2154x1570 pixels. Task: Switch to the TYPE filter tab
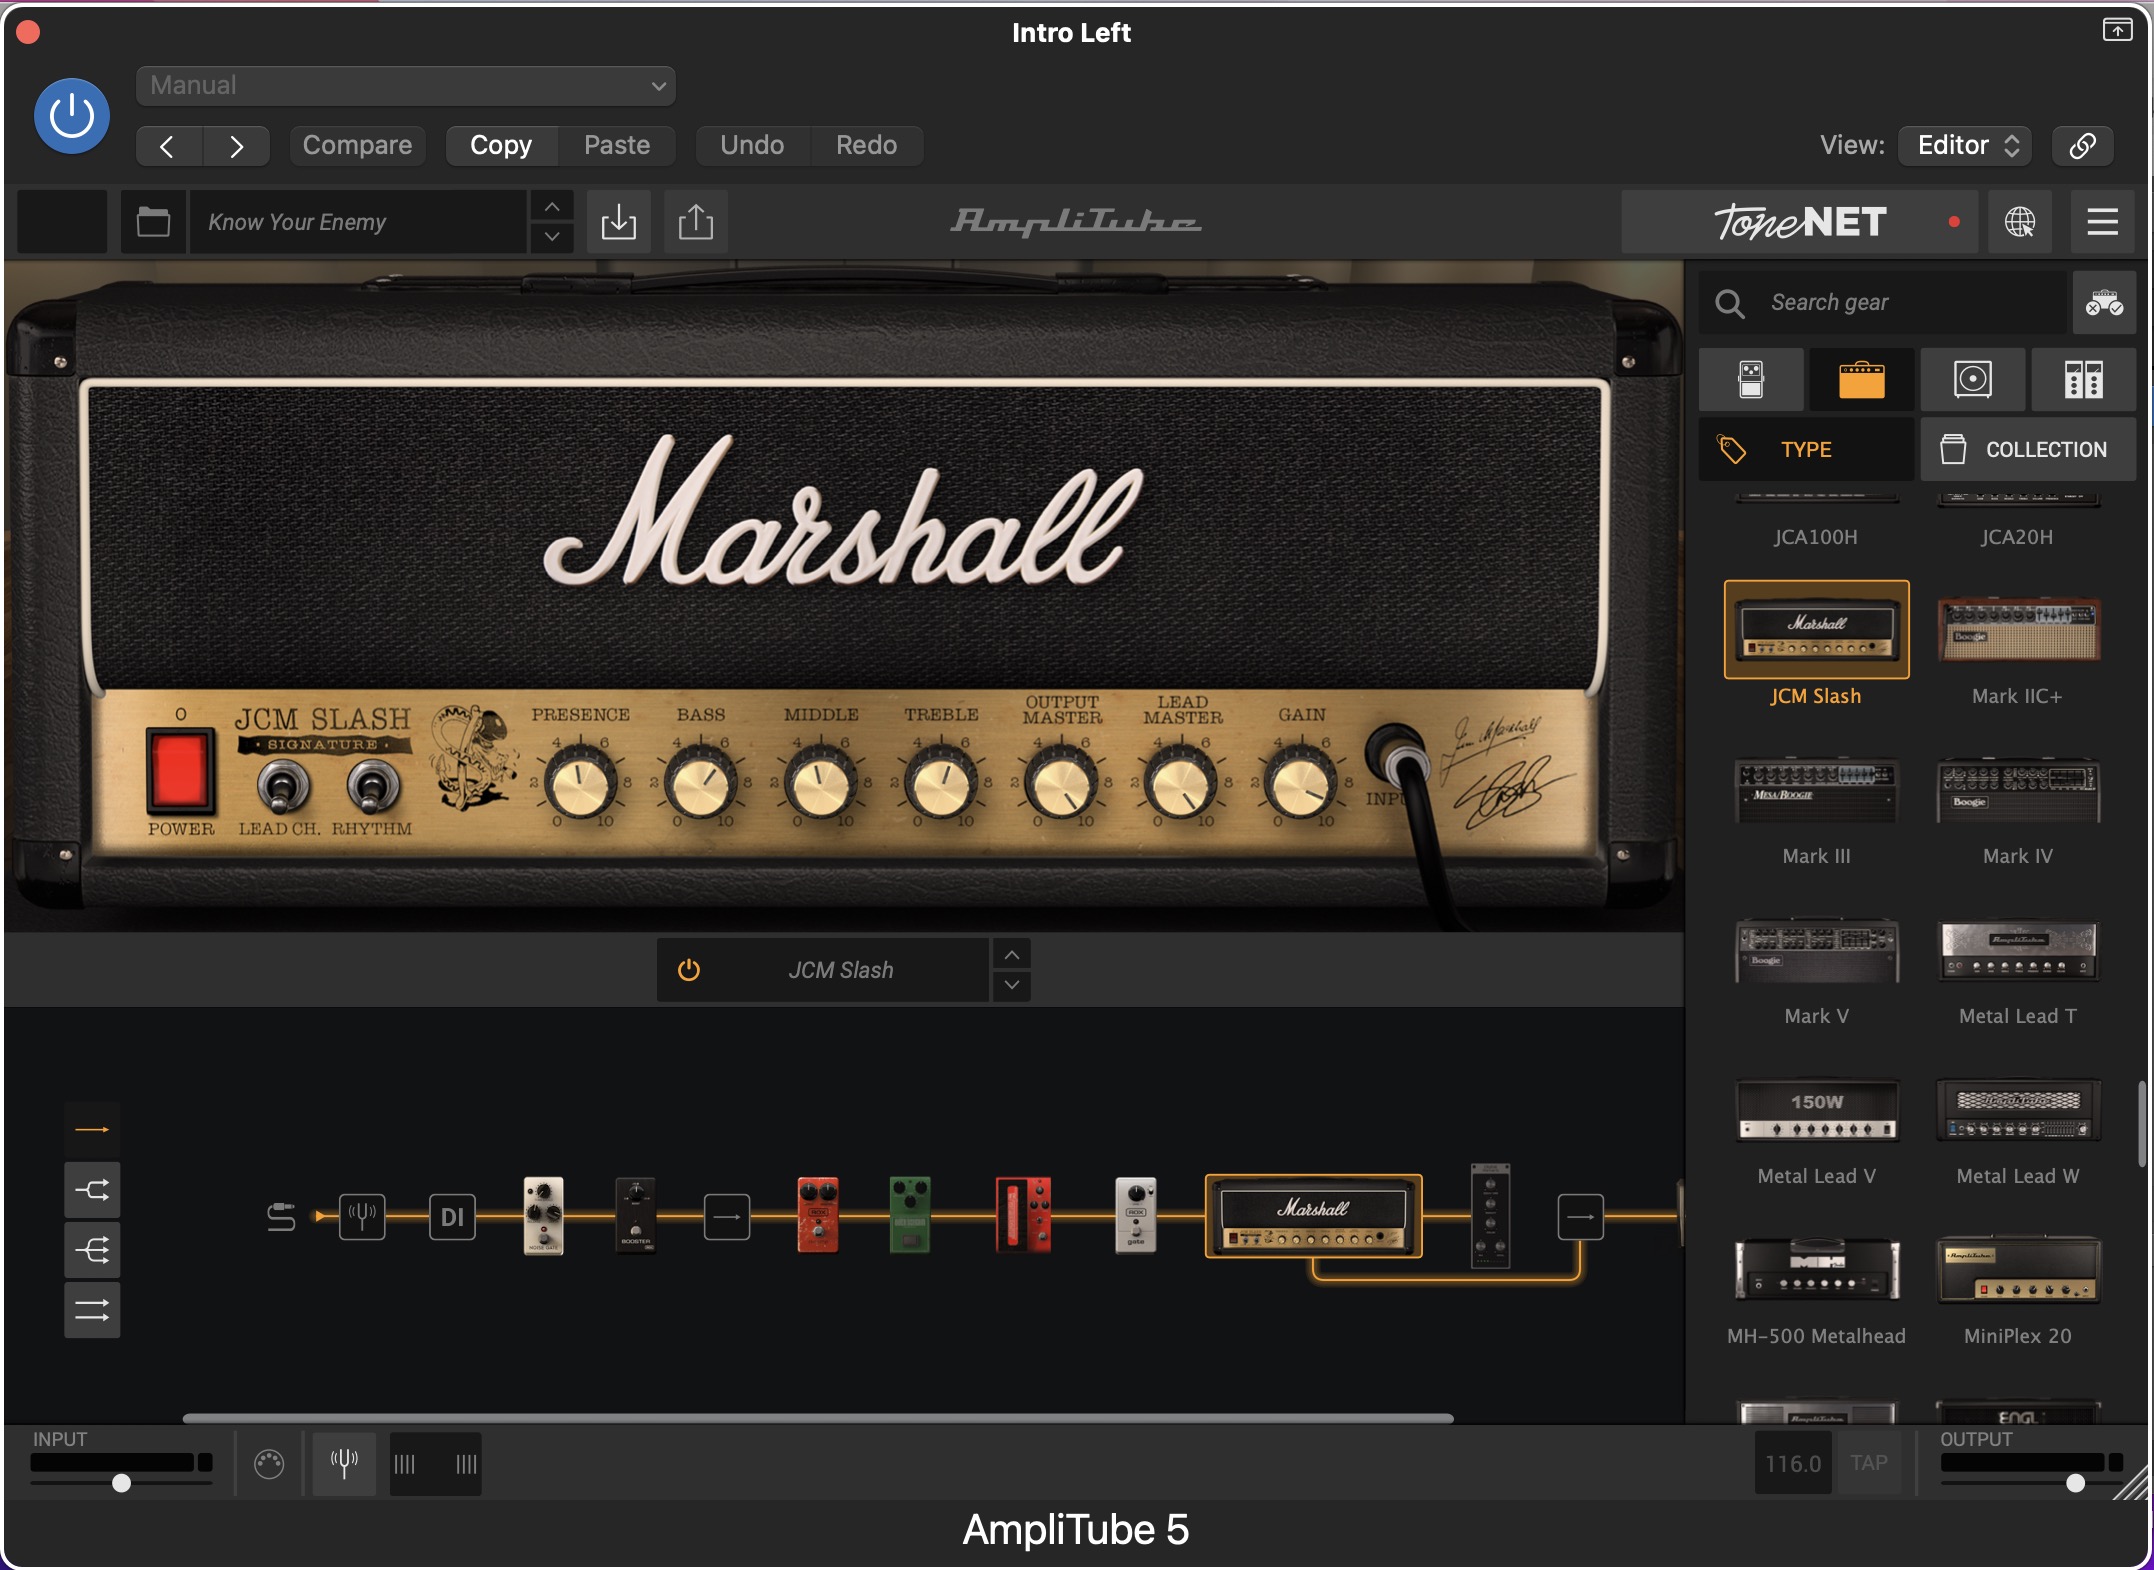pos(1806,450)
